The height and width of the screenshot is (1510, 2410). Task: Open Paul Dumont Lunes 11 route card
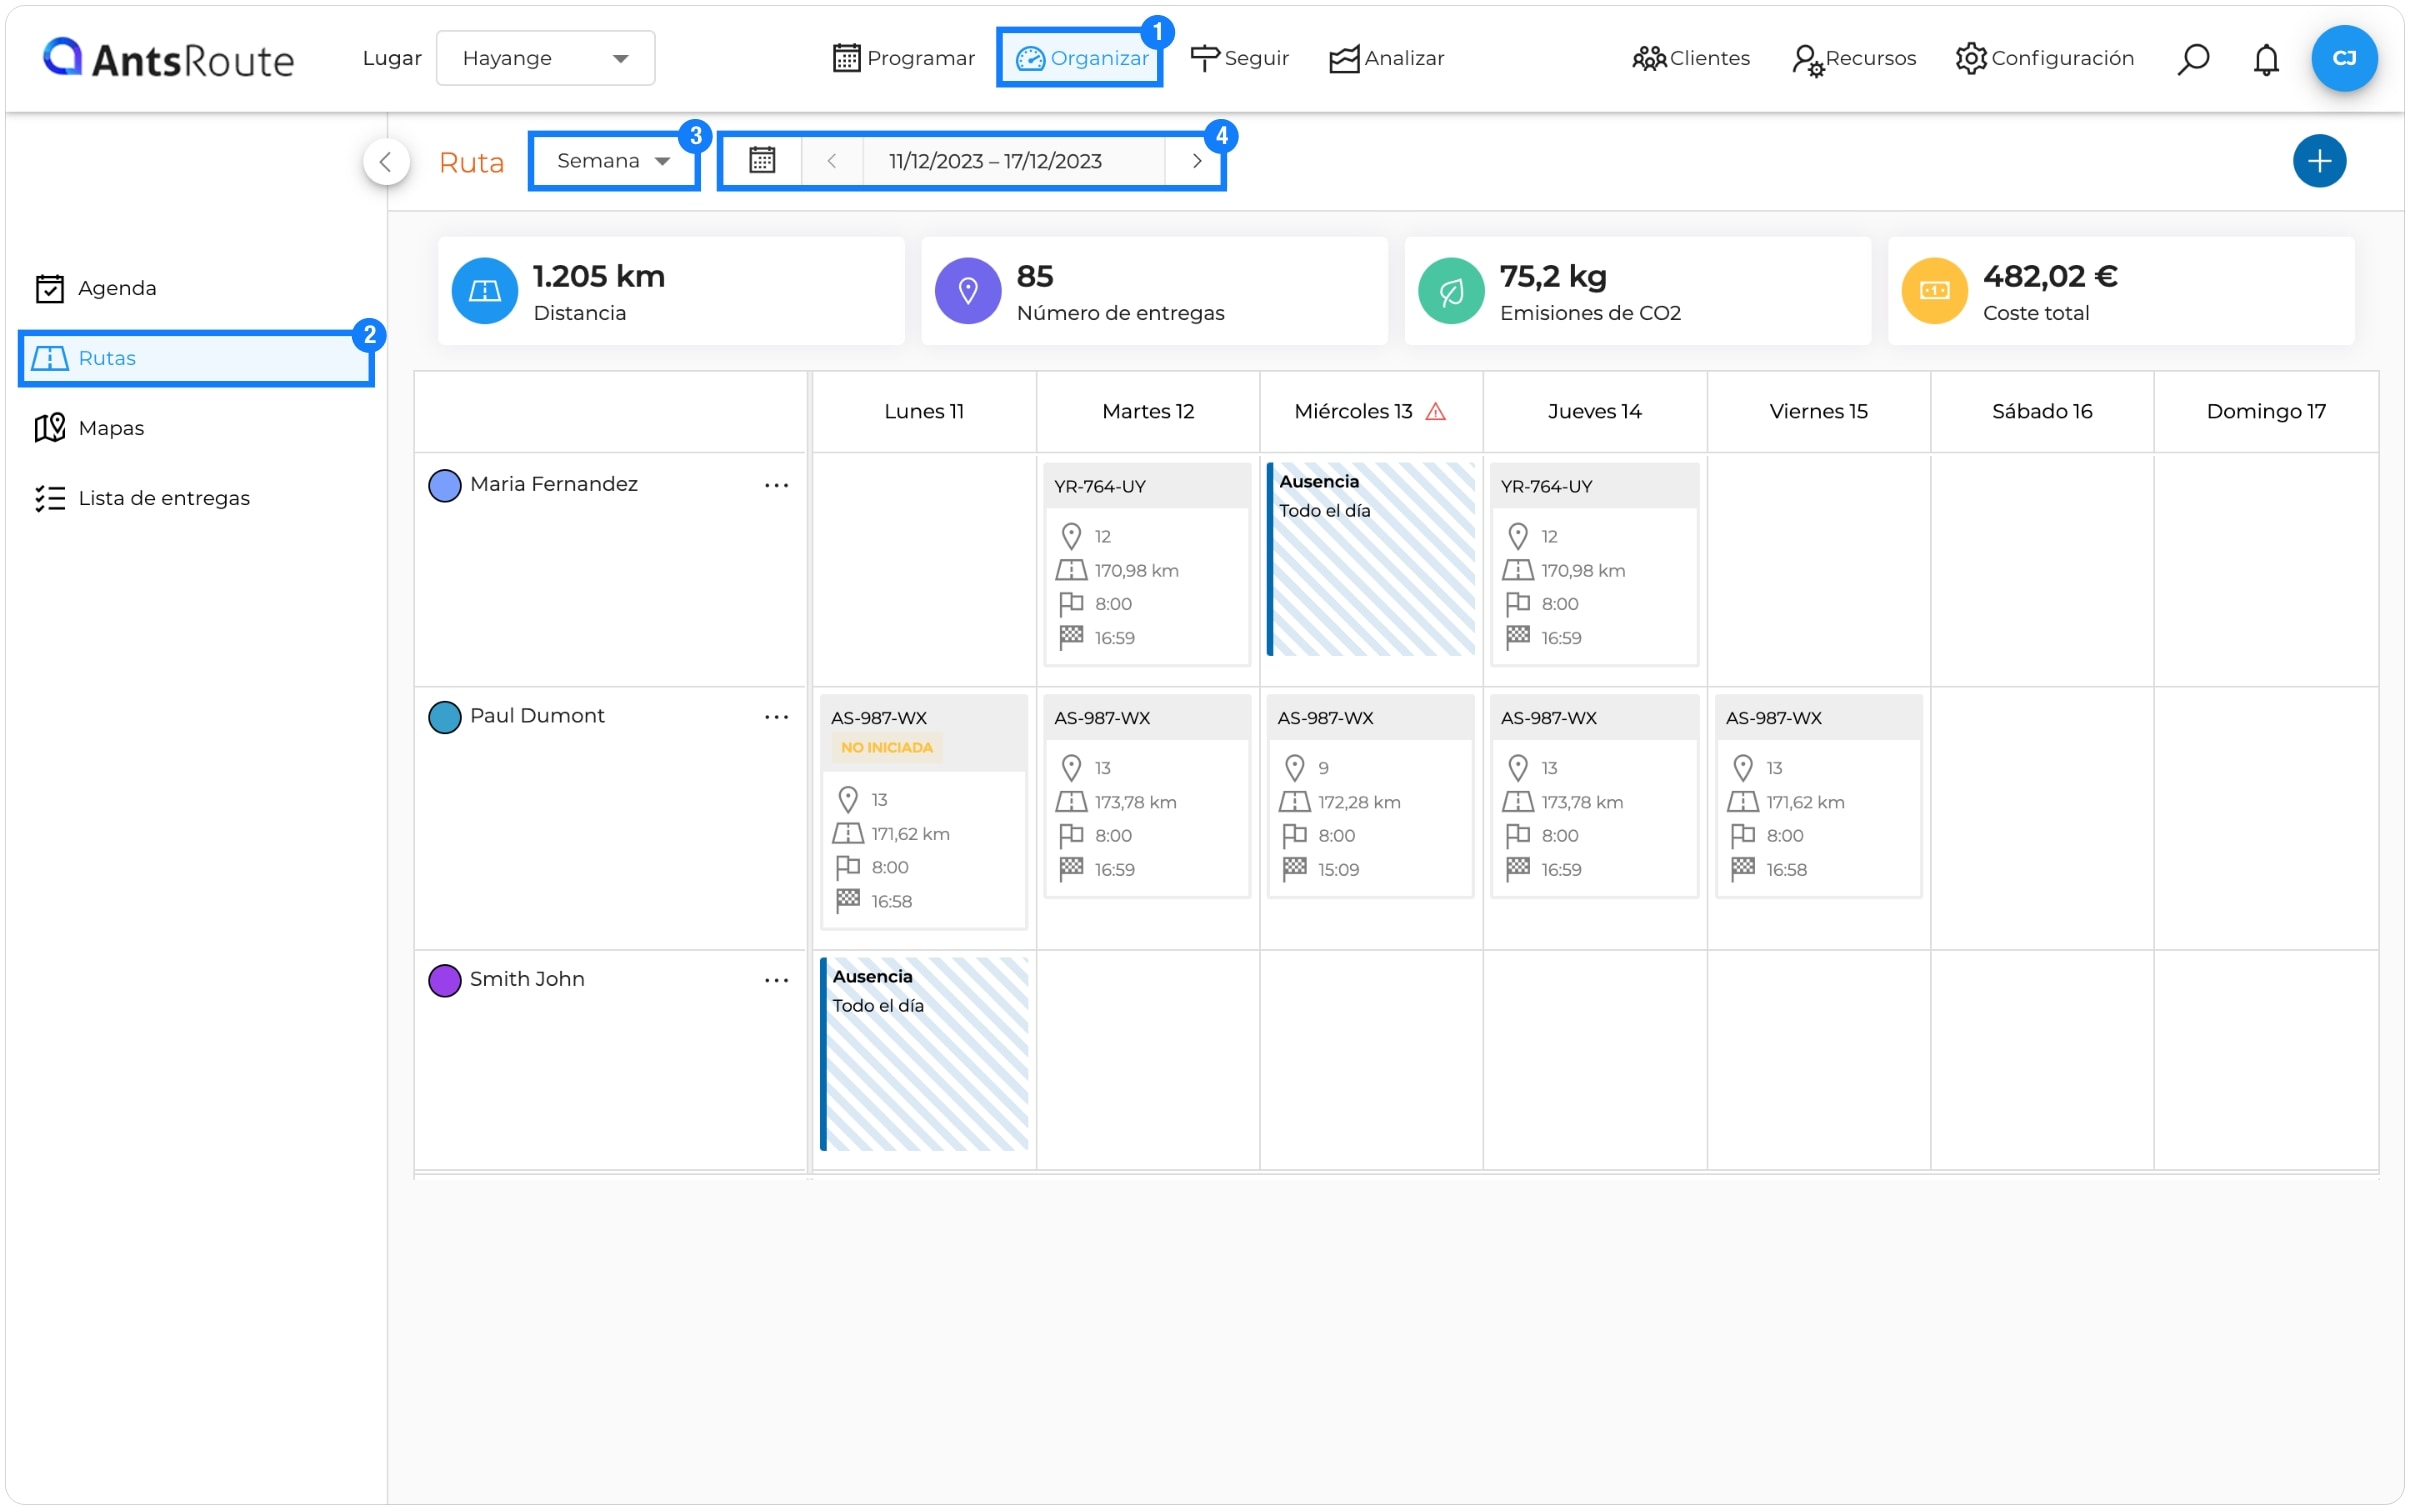[x=923, y=812]
